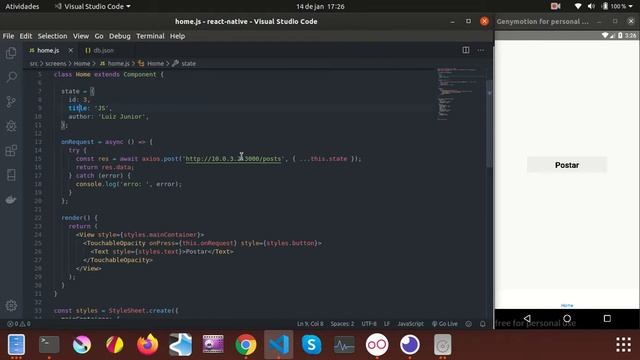Screen dimensions: 640x360
Task: Change line ending via 'LF' status item
Action: (387, 324)
